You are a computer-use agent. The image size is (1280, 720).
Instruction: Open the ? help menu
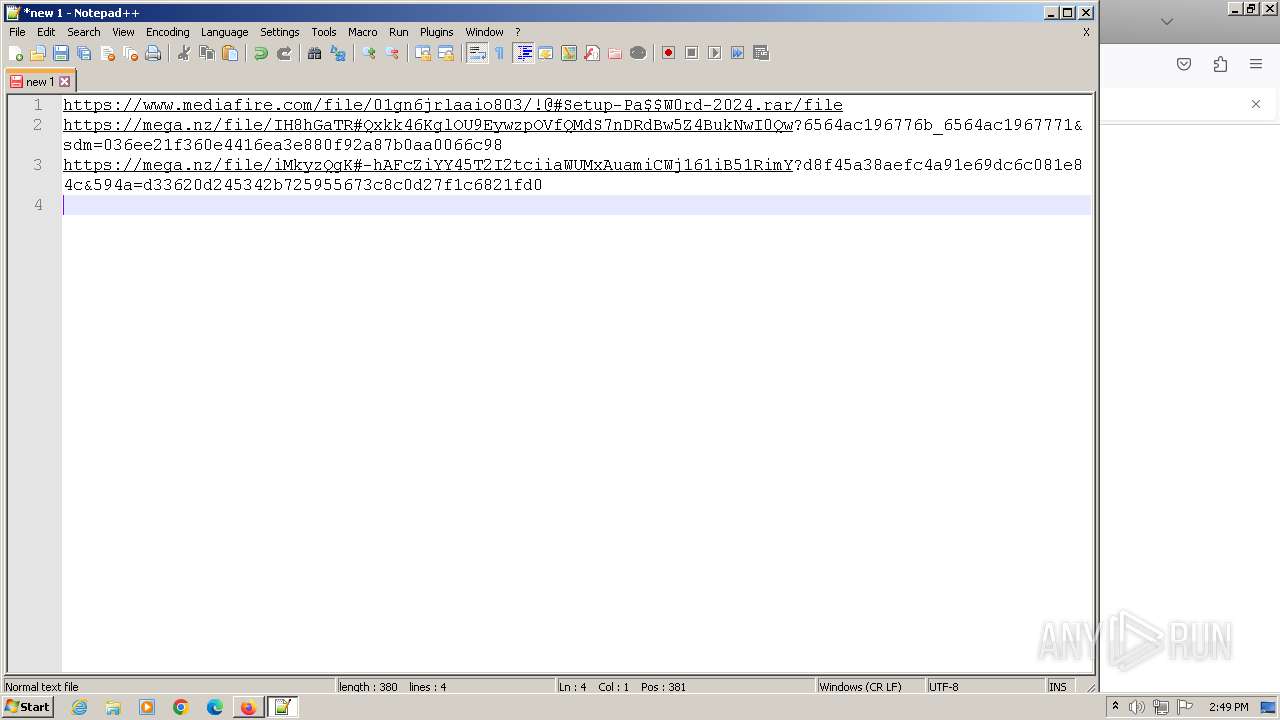[x=518, y=32]
